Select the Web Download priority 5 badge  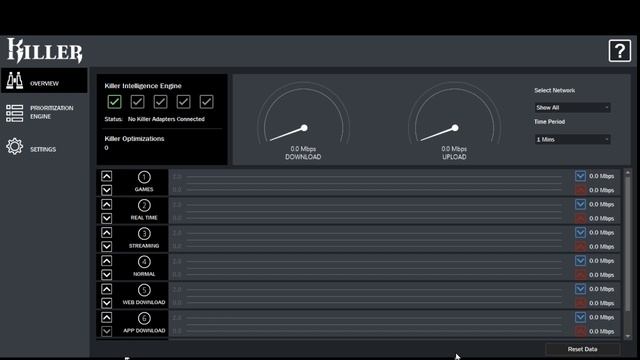pyautogui.click(x=144, y=290)
